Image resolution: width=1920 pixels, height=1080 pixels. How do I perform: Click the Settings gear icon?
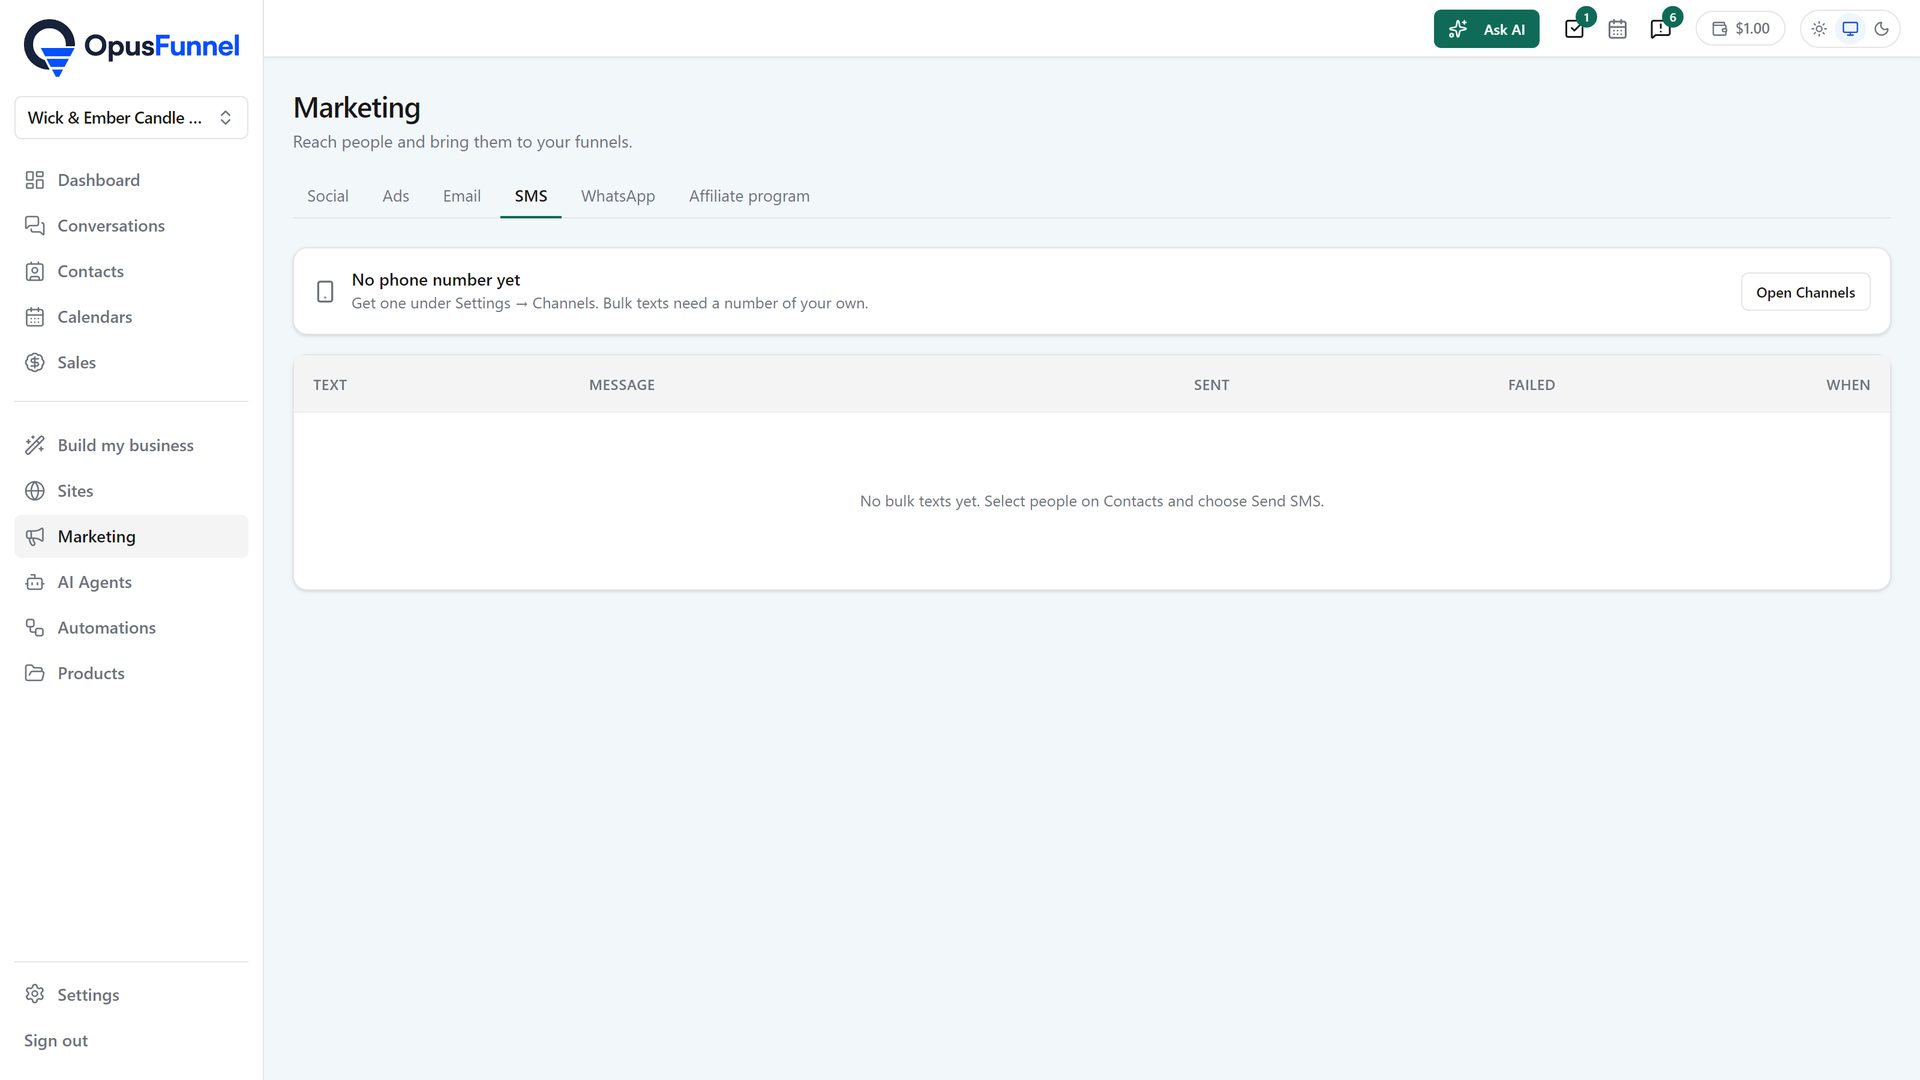pyautogui.click(x=35, y=994)
